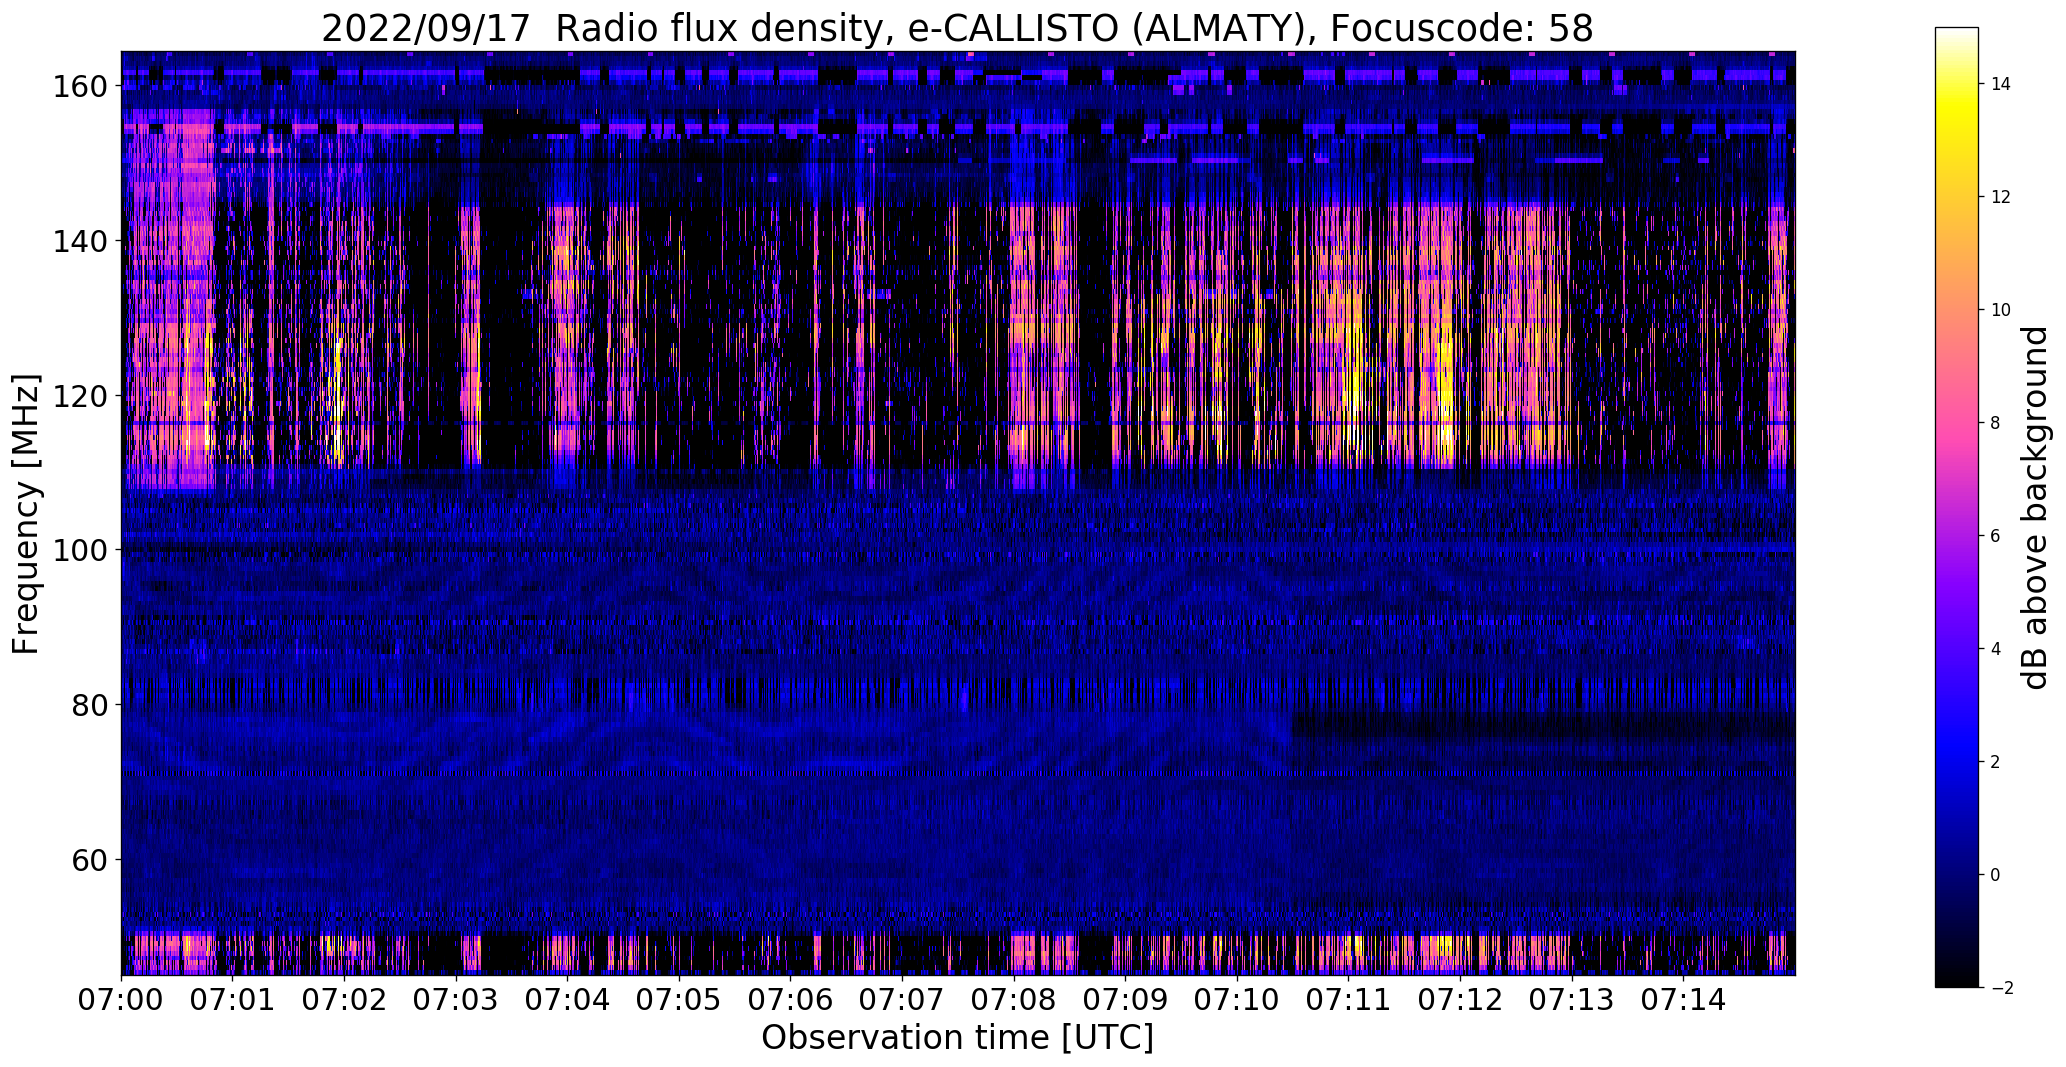Screen dimensions: 2066x1067
Task: Click the 07:12 time tick label
Action: tap(1460, 999)
